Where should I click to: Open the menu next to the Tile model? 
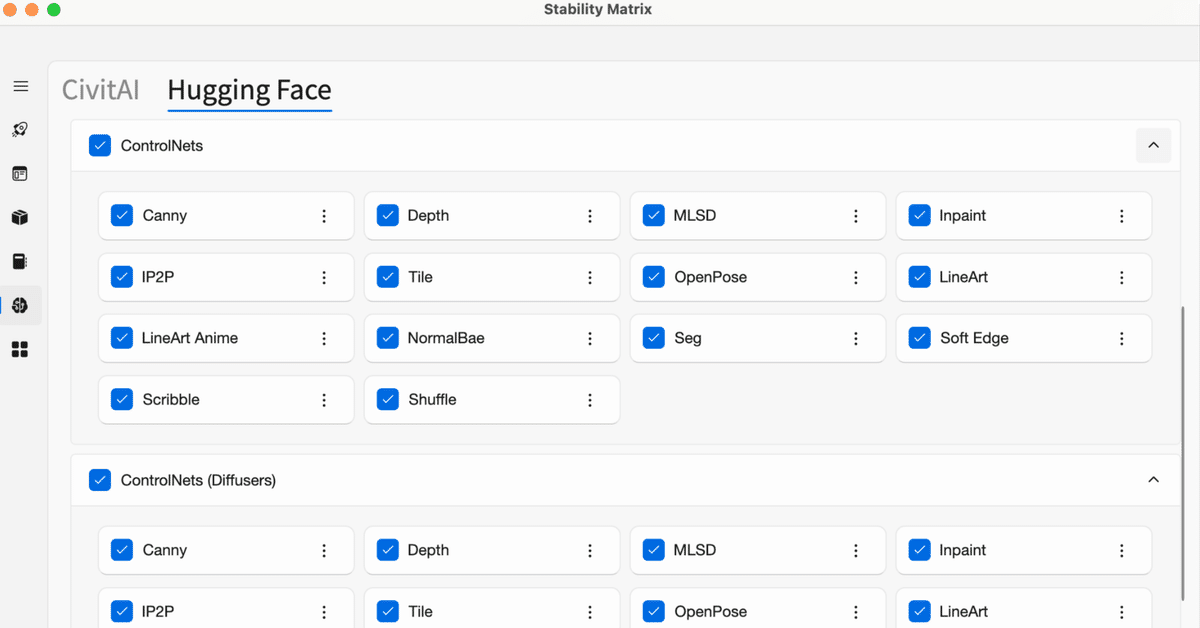(589, 277)
